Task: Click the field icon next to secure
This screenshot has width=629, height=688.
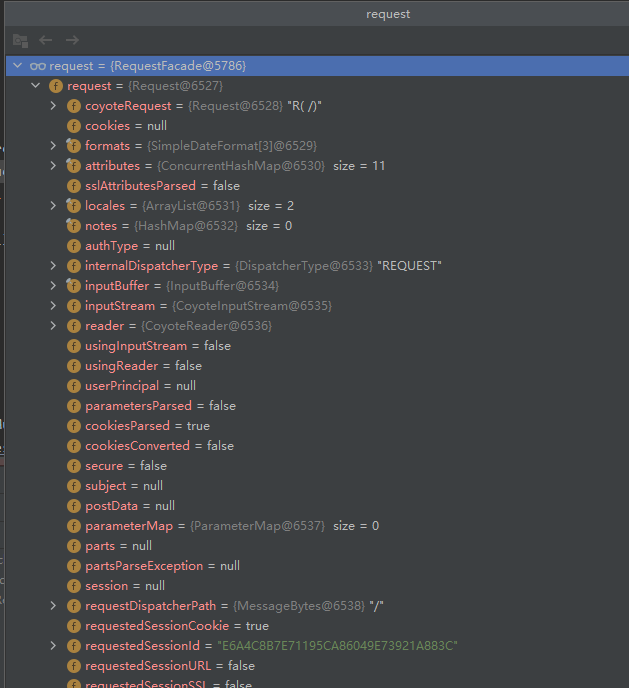Action: pos(74,466)
